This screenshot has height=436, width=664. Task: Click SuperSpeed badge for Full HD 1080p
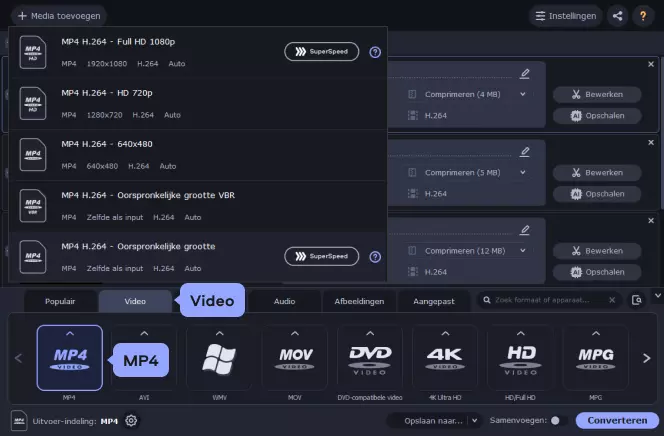pyautogui.click(x=321, y=52)
